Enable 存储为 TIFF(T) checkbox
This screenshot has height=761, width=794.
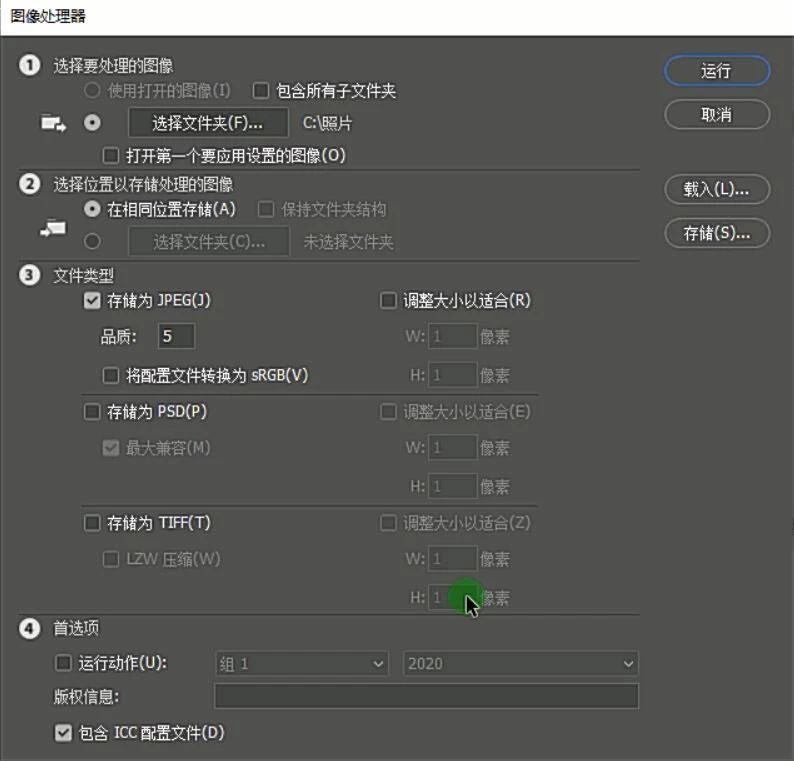coord(92,523)
